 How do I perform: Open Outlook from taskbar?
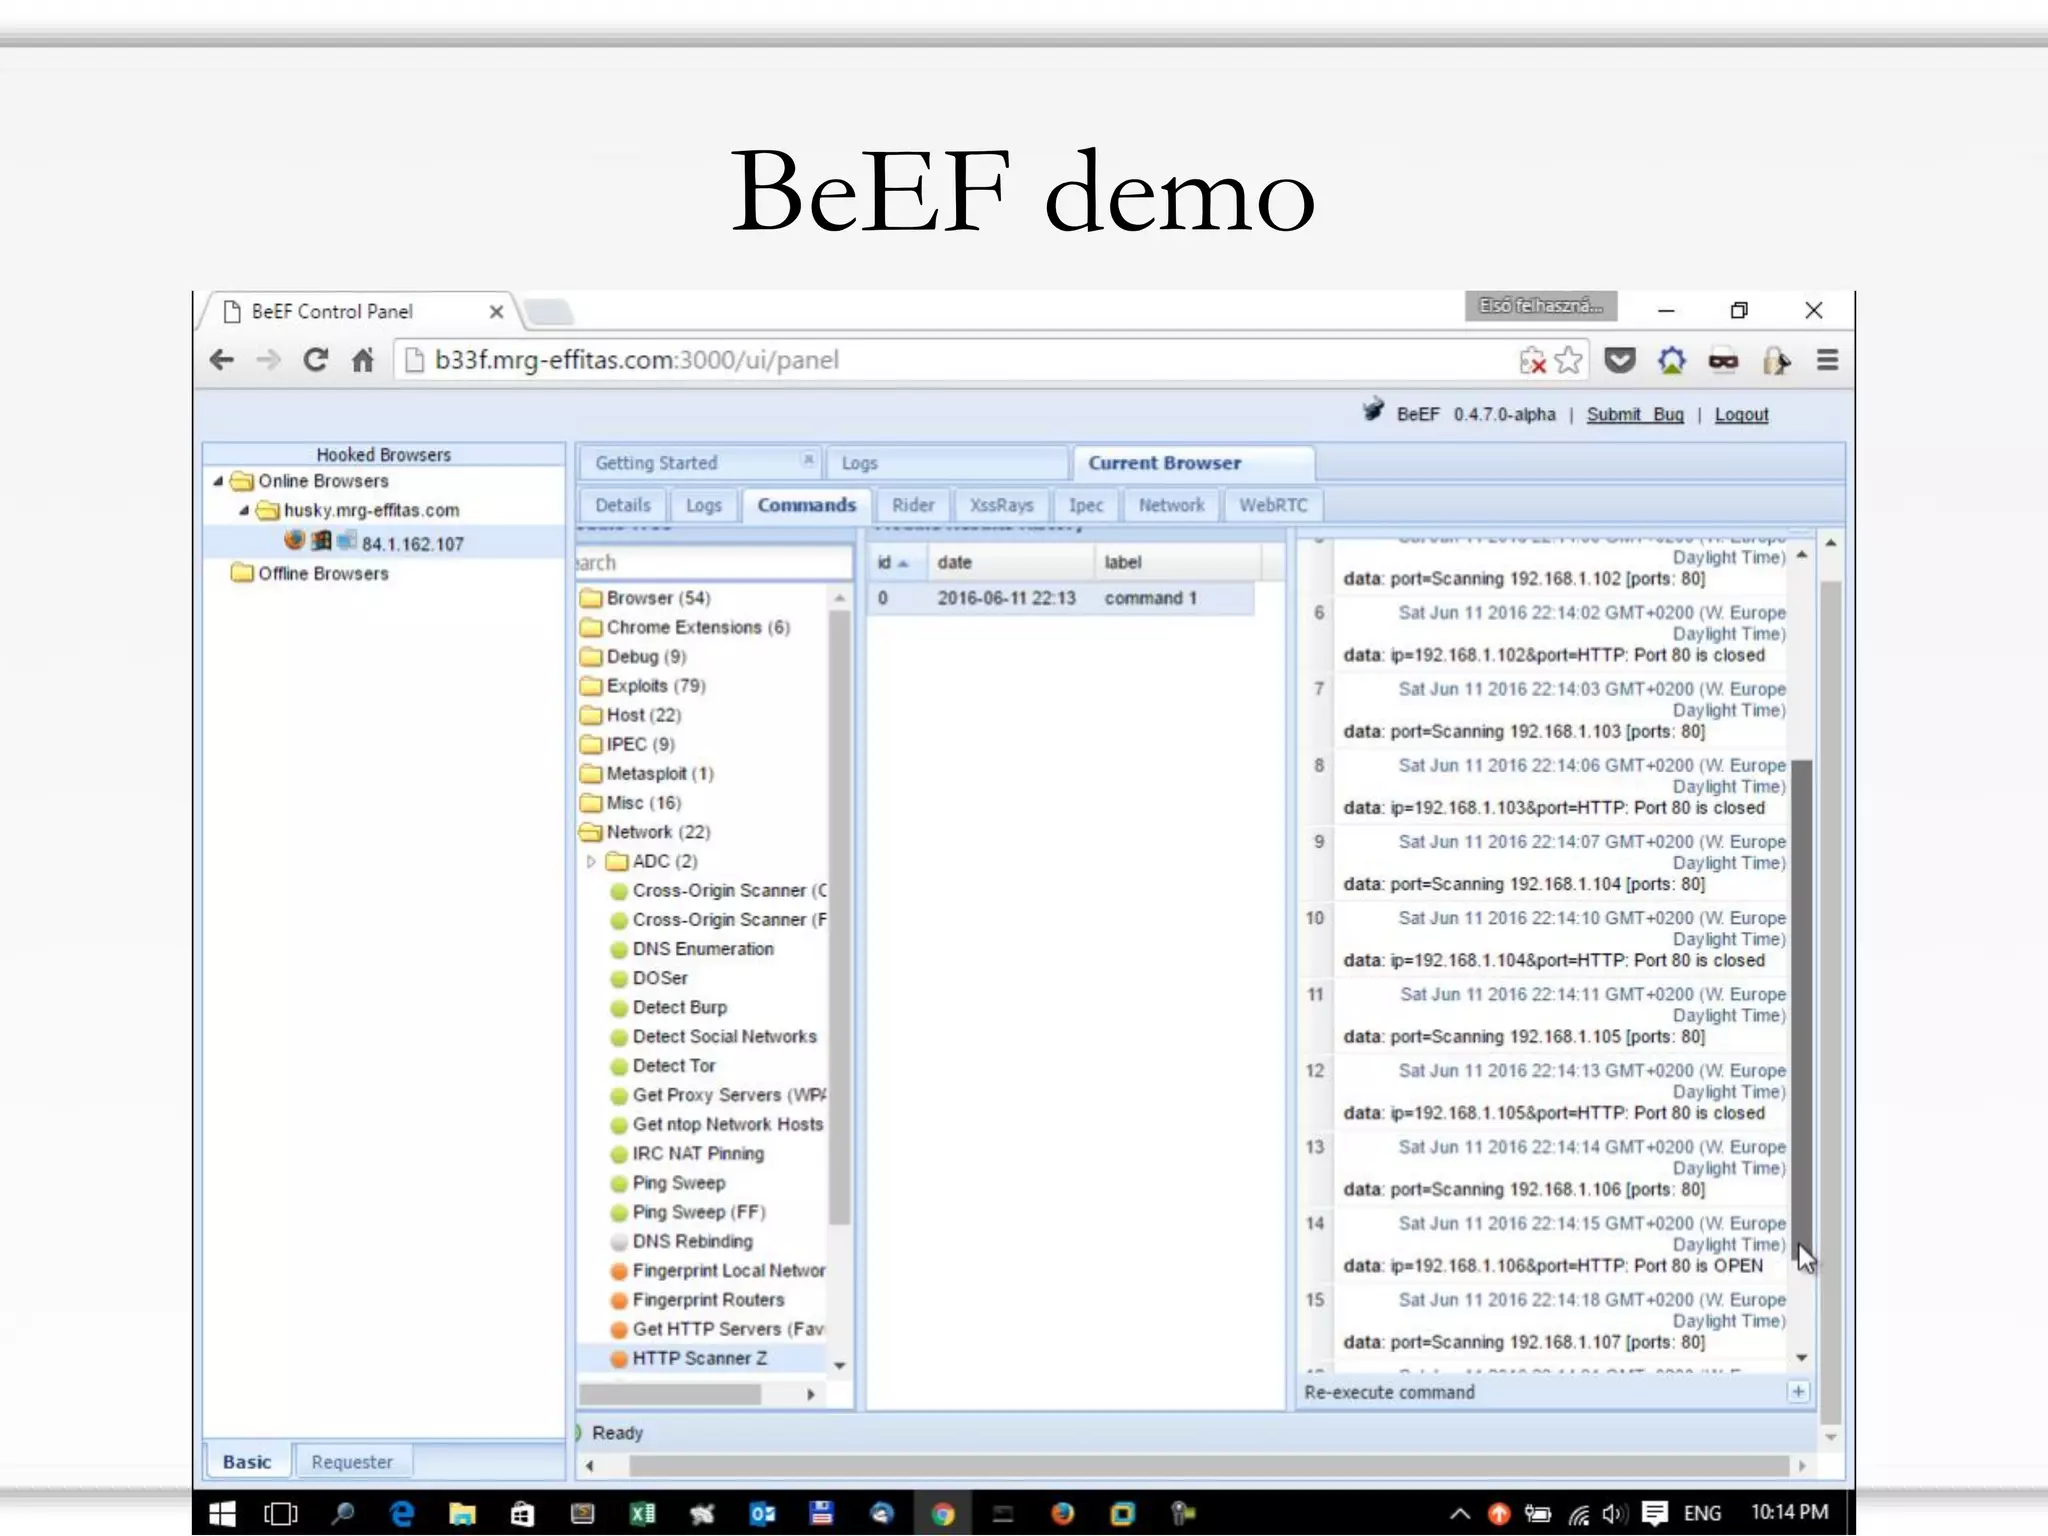click(x=762, y=1513)
